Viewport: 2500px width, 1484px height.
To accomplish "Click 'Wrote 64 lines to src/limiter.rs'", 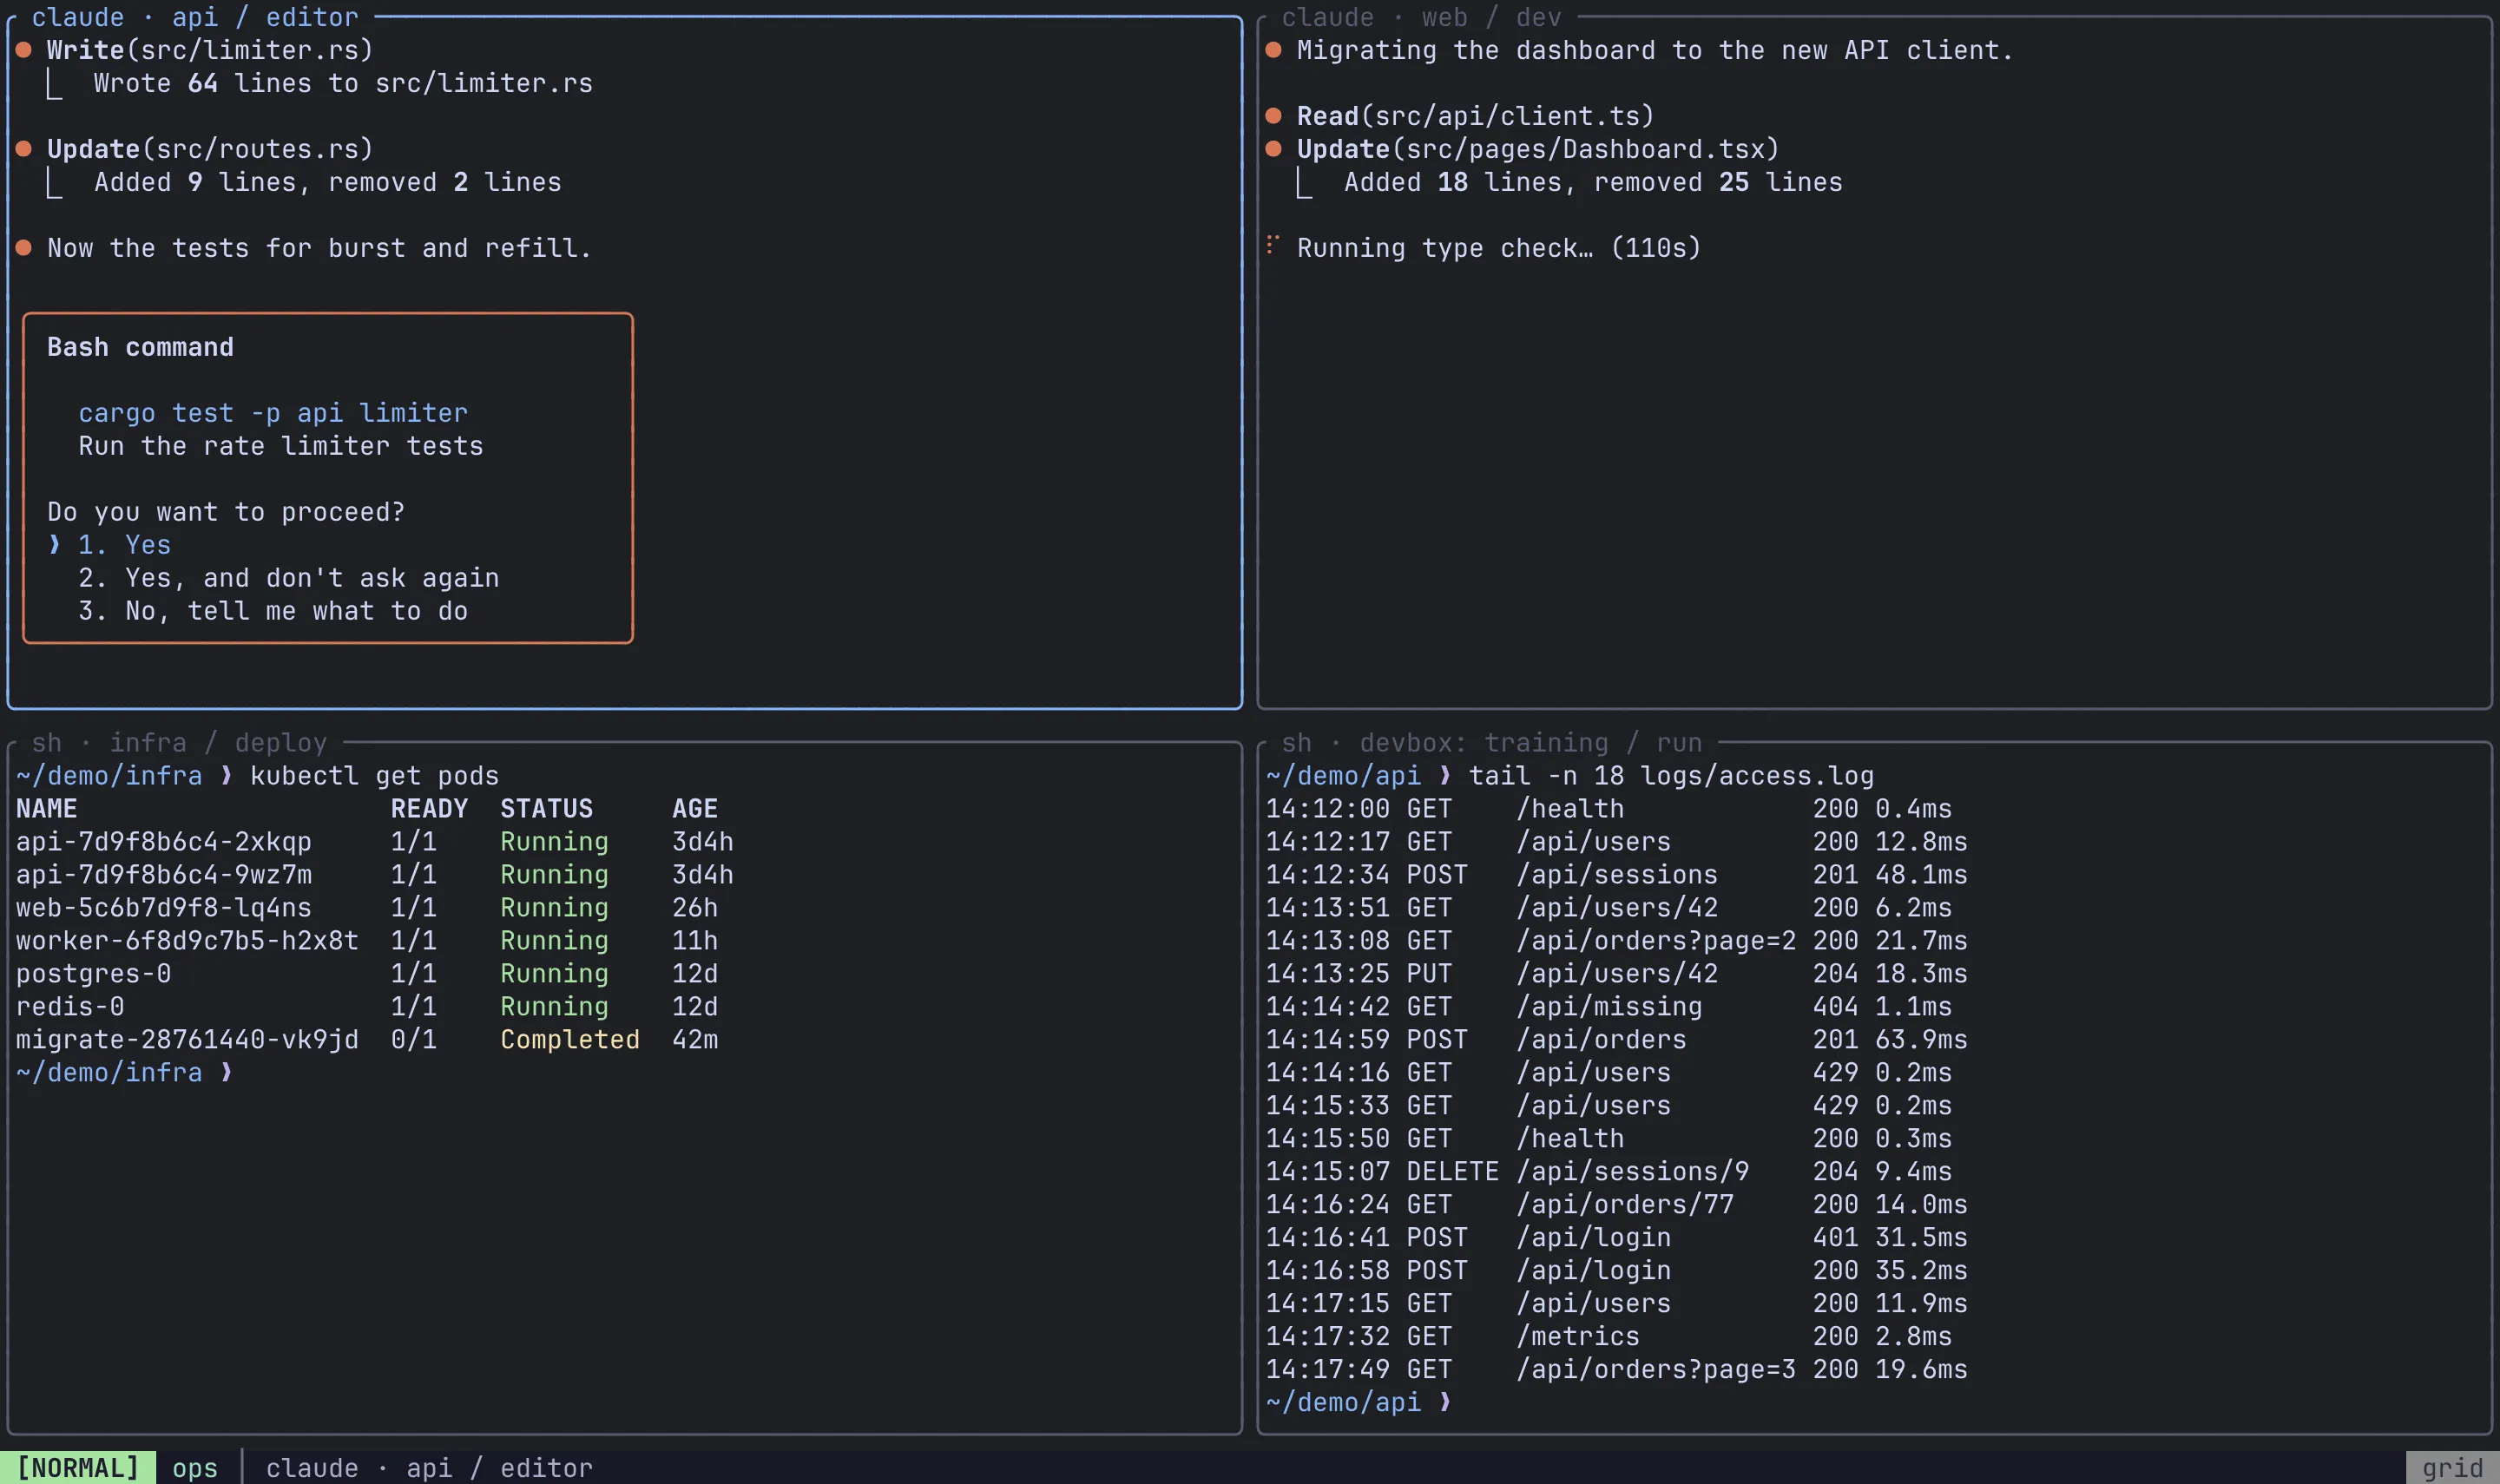I will [343, 83].
